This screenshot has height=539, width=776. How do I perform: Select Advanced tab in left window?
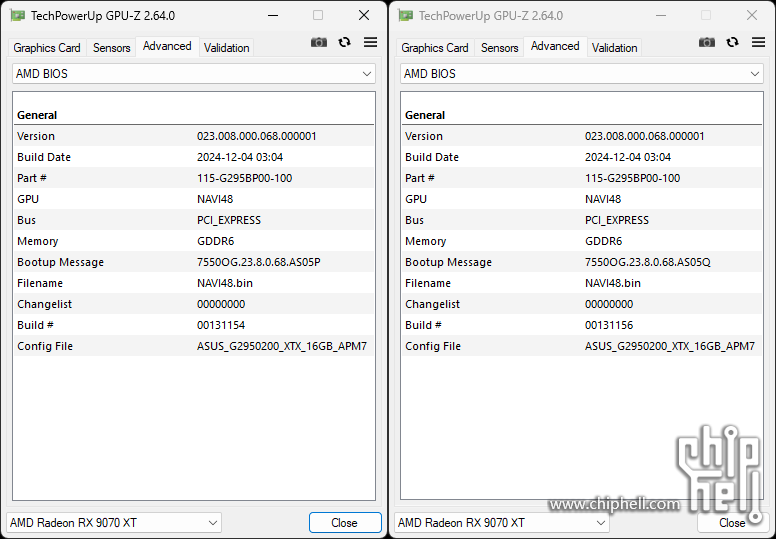click(167, 47)
